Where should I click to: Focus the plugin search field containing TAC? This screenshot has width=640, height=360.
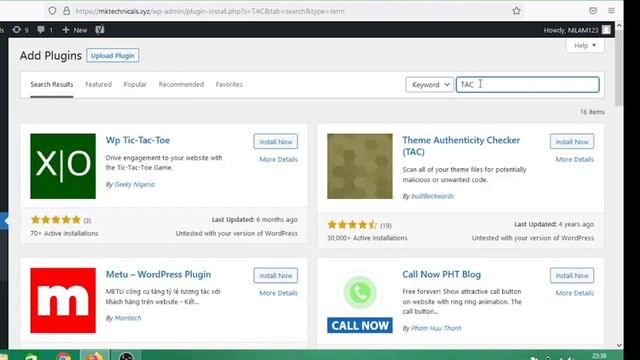coord(527,84)
